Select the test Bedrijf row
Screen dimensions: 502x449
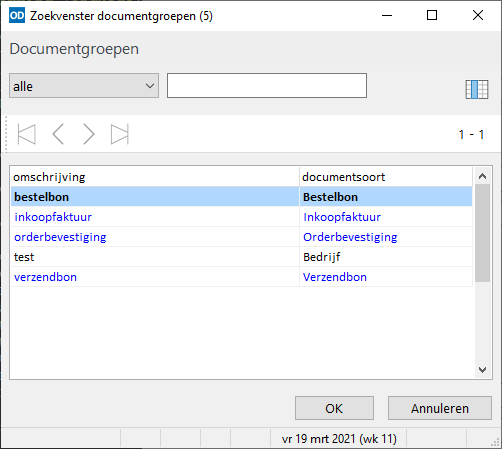(x=242, y=257)
